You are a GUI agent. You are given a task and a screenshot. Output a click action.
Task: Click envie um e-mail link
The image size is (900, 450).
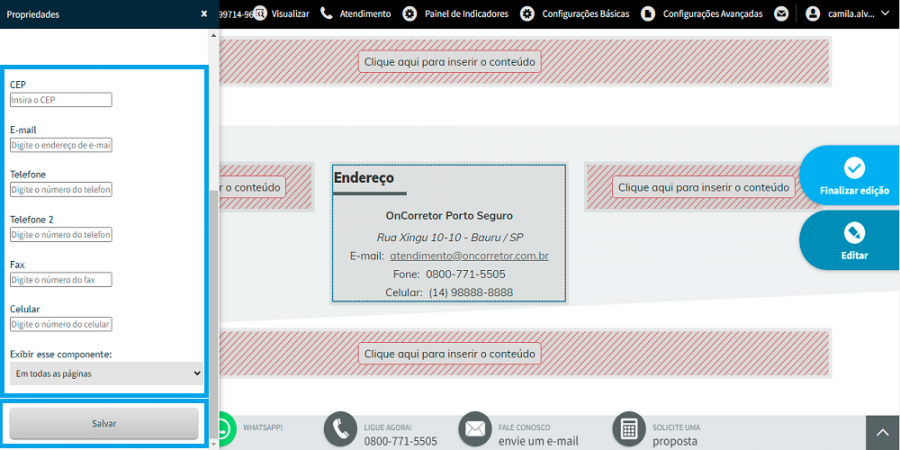coord(538,441)
